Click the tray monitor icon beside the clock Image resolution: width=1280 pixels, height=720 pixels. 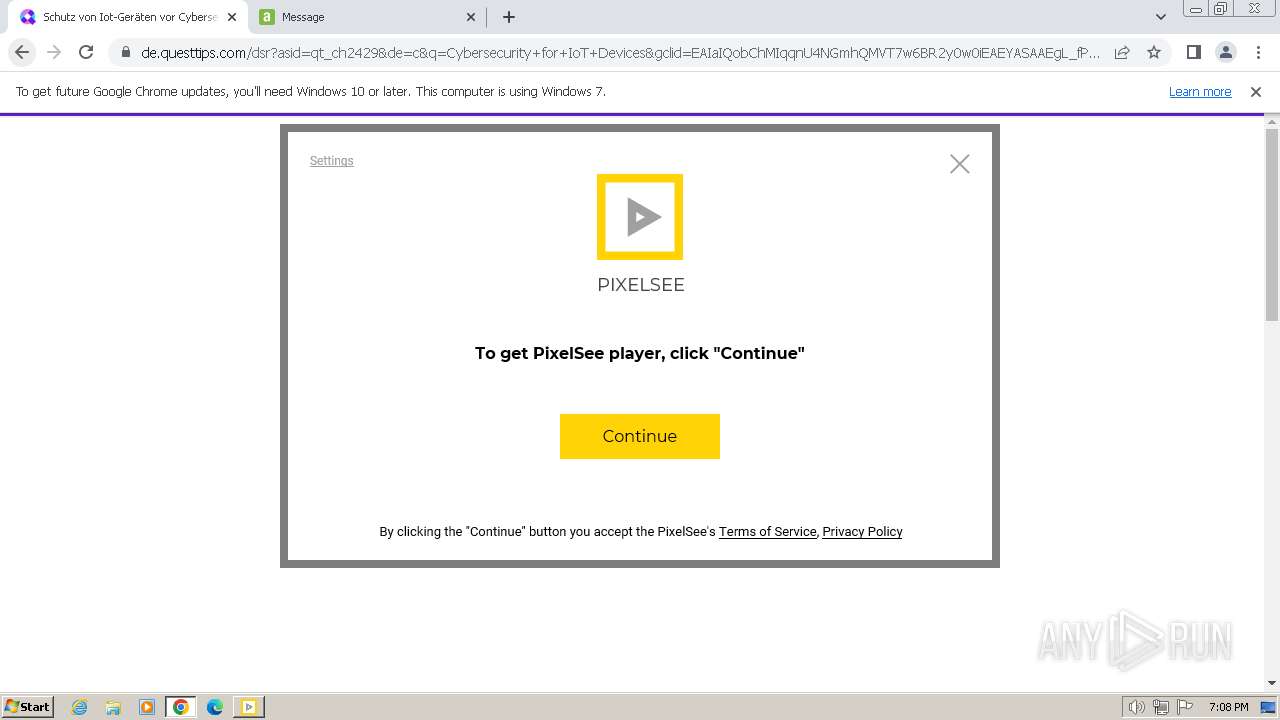click(x=1268, y=707)
